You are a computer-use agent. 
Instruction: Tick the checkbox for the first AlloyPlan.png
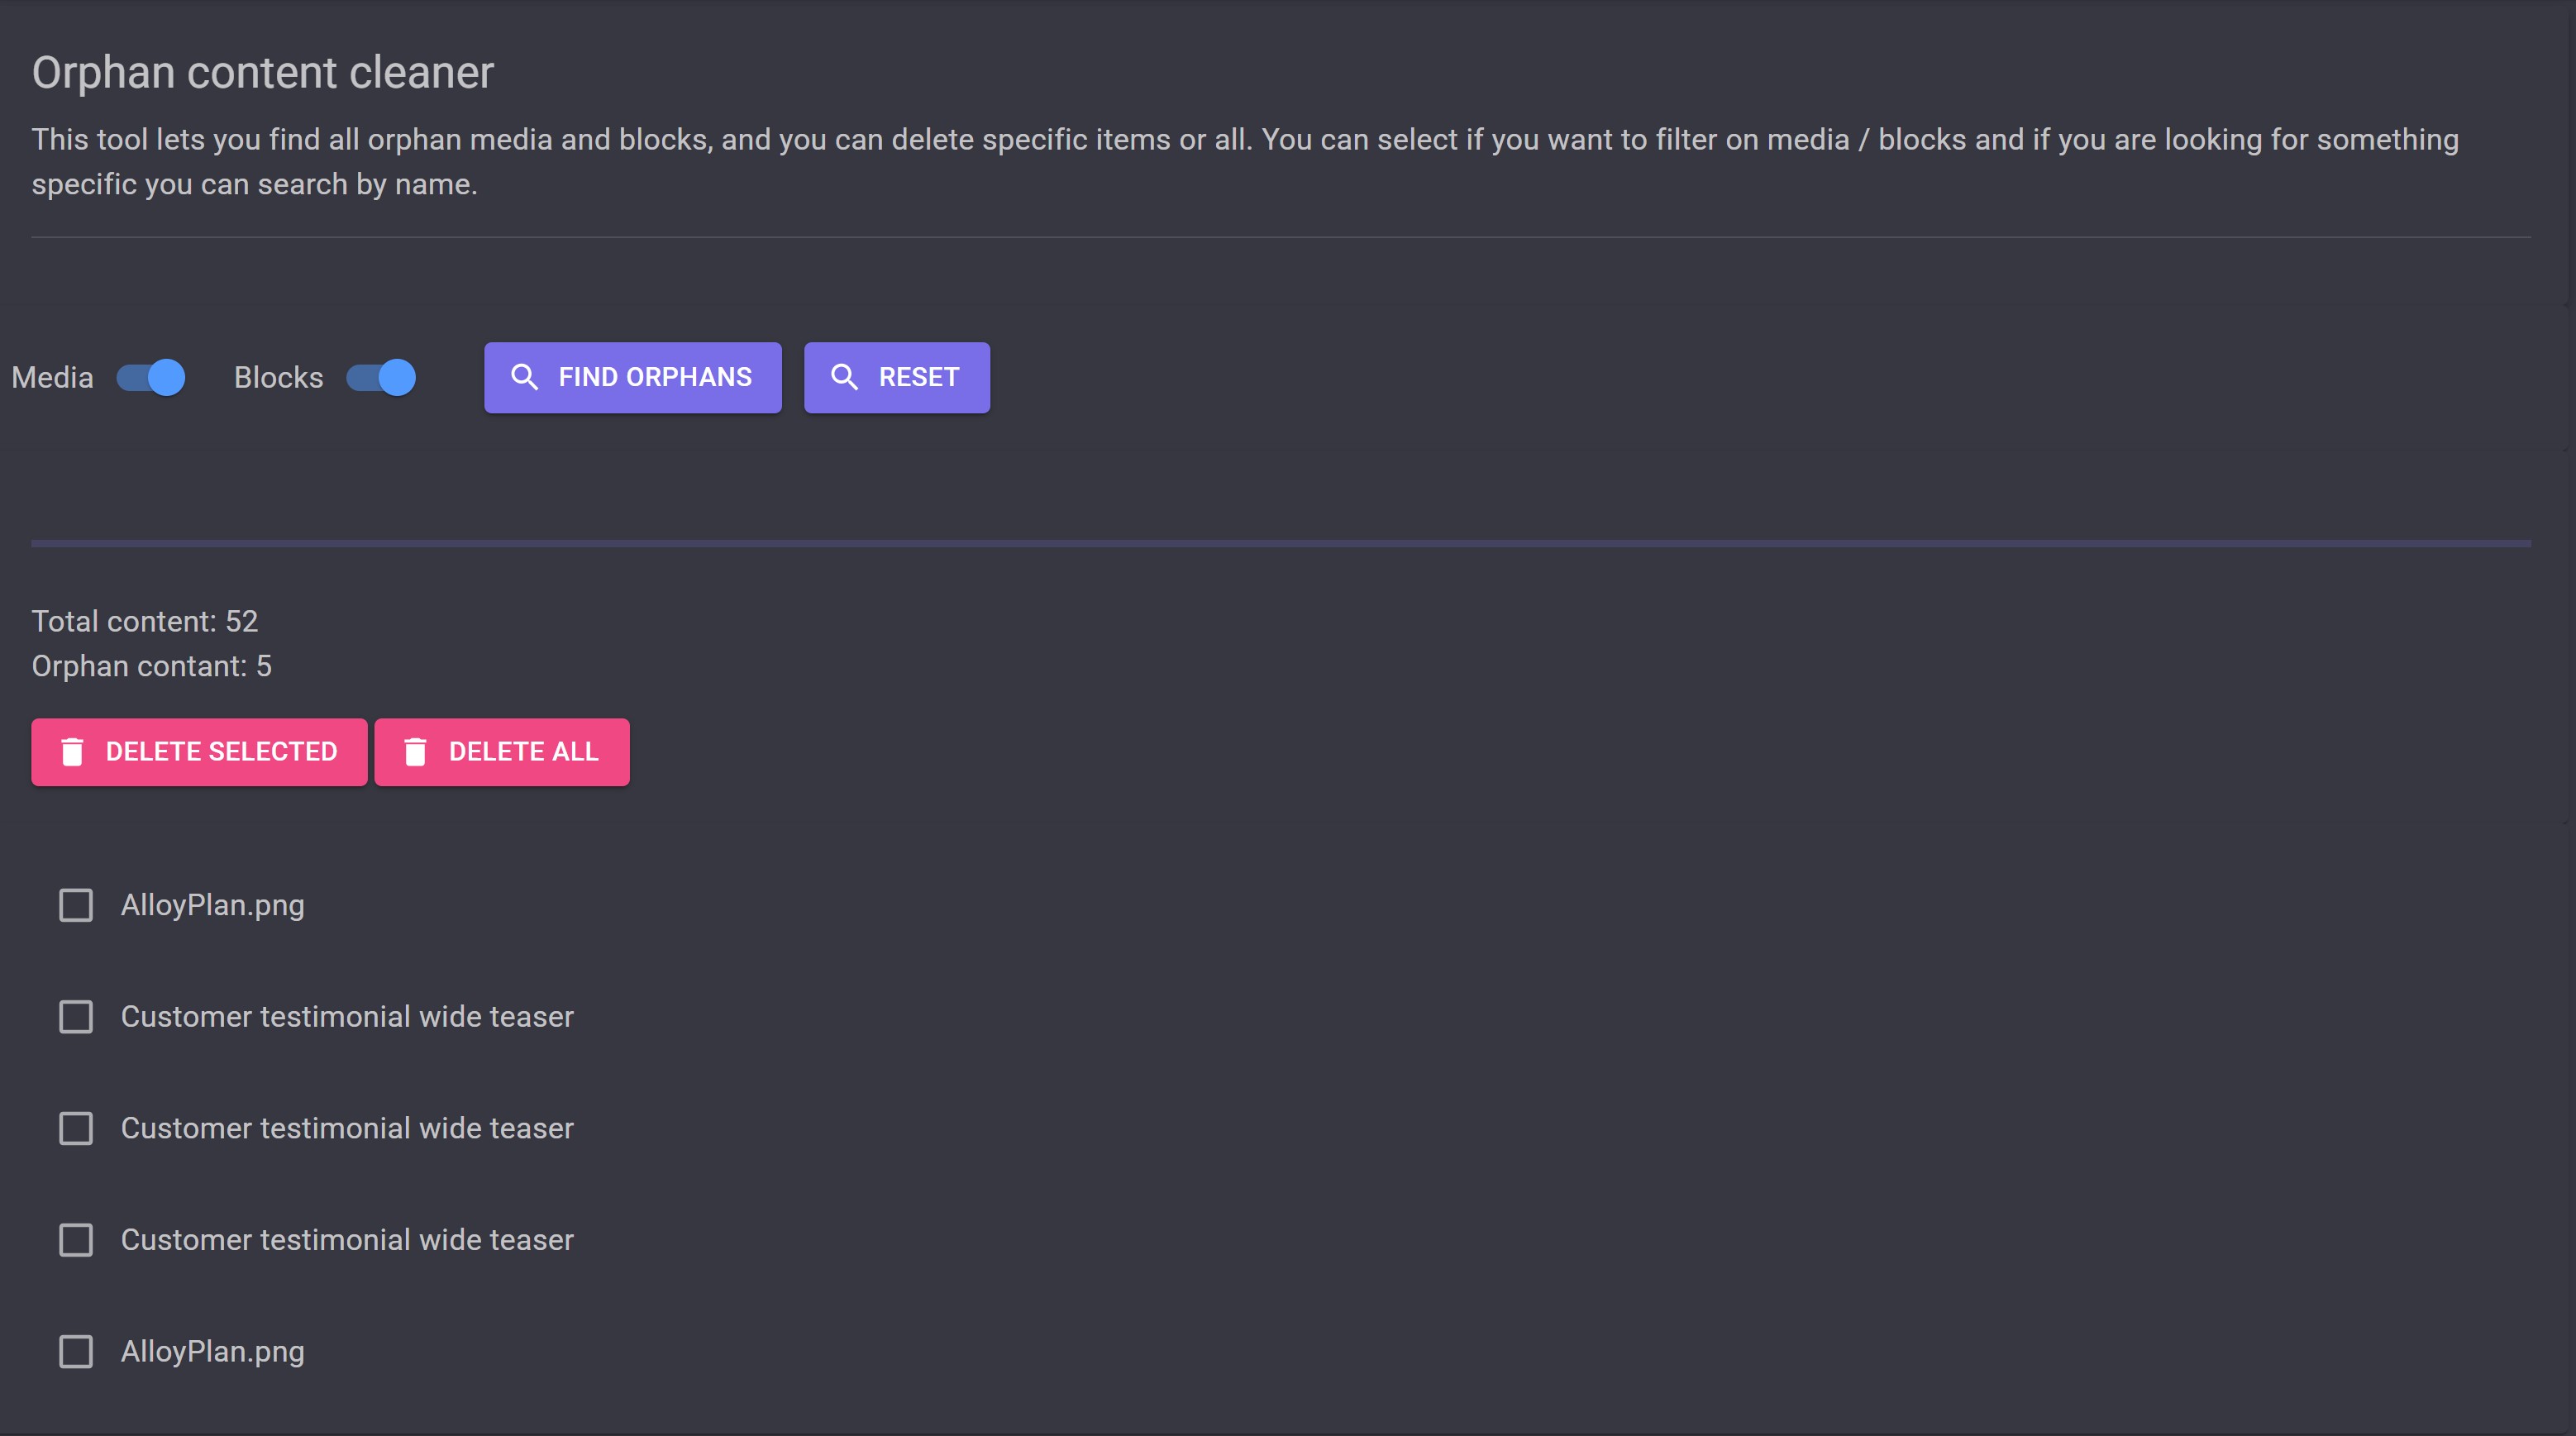coord(76,905)
